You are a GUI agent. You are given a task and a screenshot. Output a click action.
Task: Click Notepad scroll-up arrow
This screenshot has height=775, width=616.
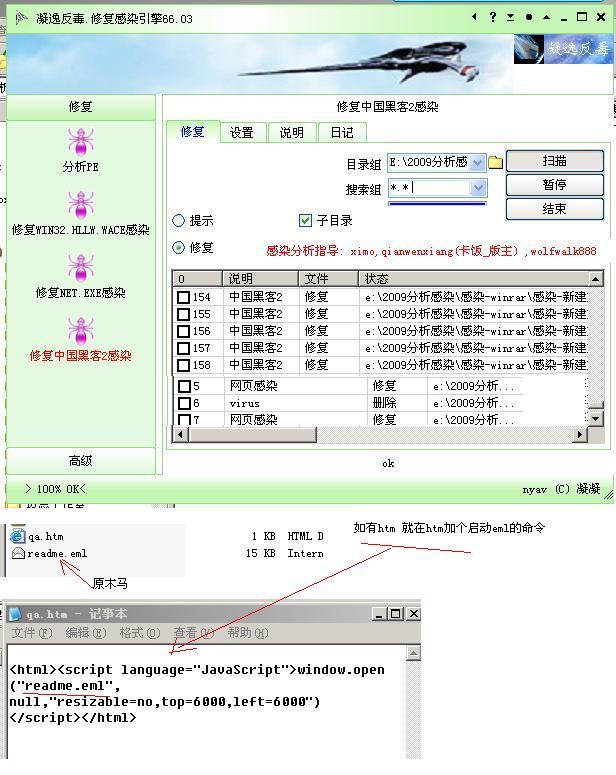click(x=413, y=653)
